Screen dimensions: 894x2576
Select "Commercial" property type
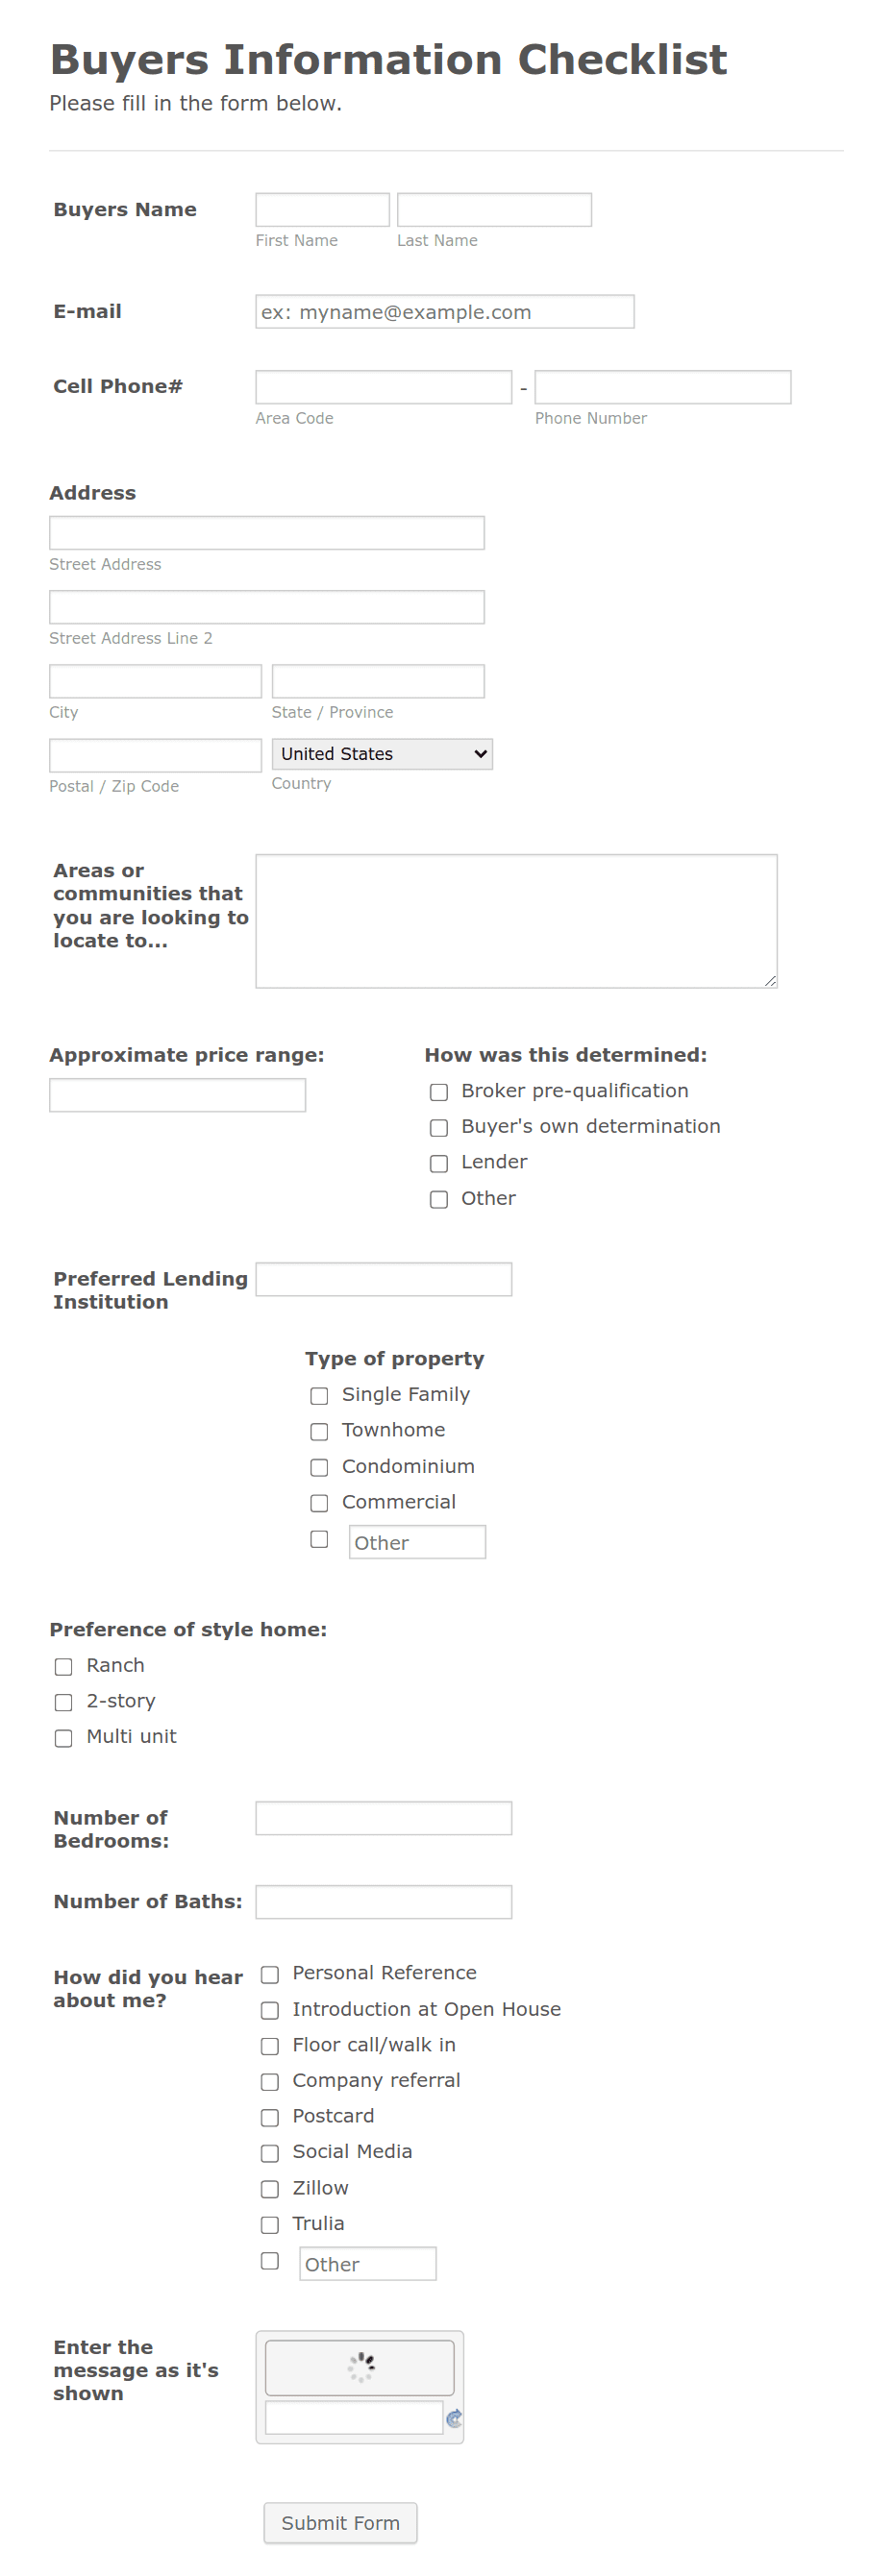(x=319, y=1503)
